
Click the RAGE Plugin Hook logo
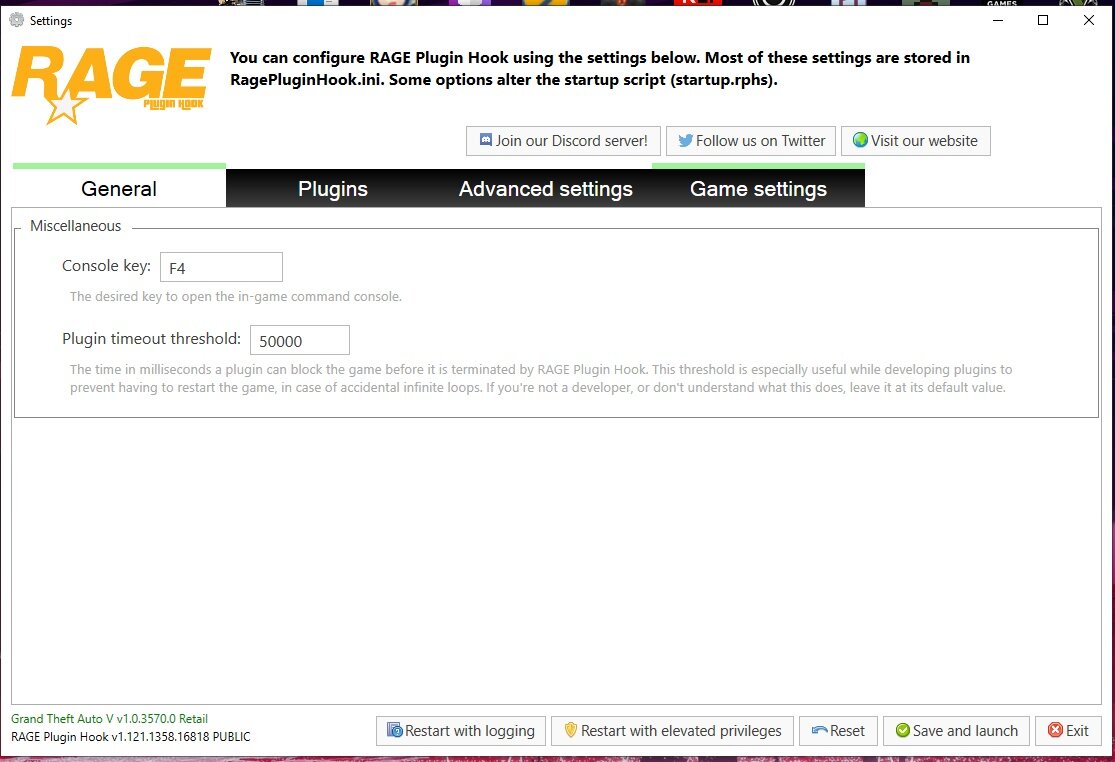click(112, 85)
